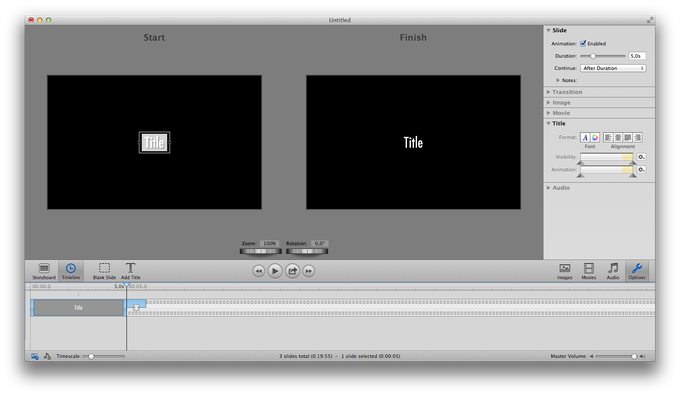Switch to Storyboard view
Screen dimensions: 680x396
[44, 271]
